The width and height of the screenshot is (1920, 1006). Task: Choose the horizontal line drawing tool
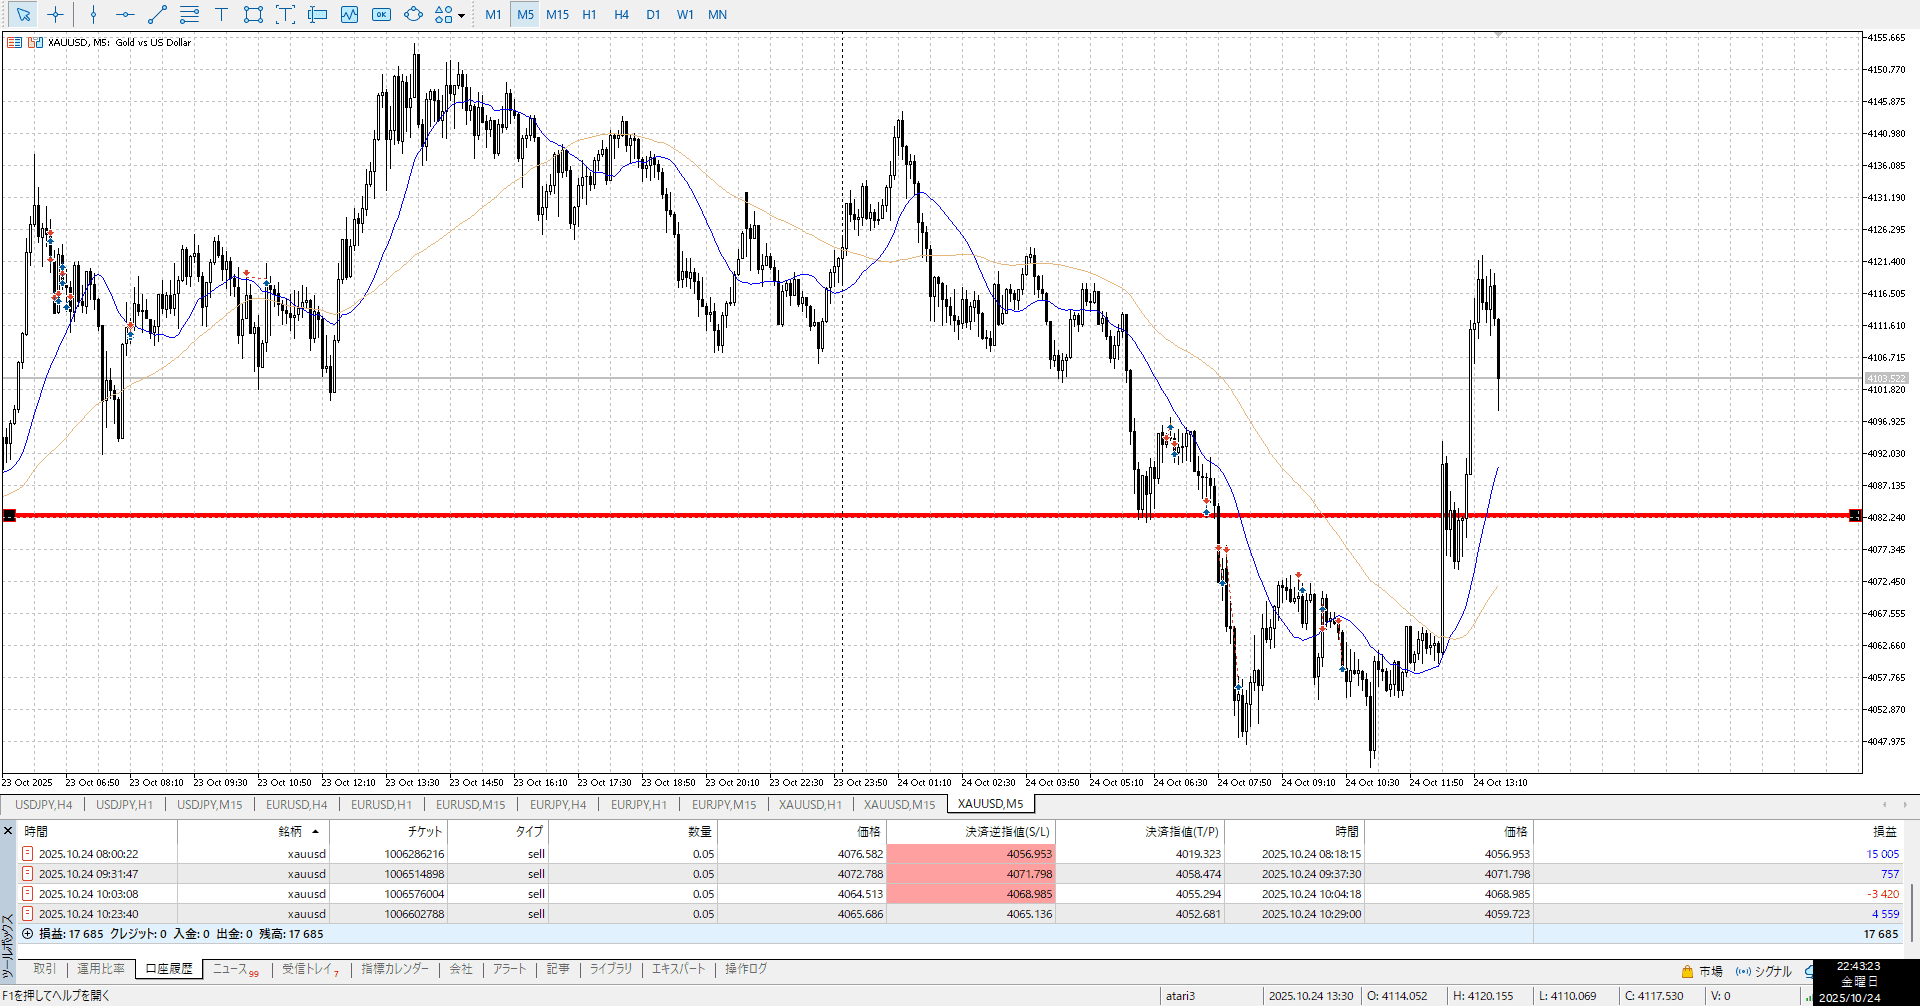125,15
